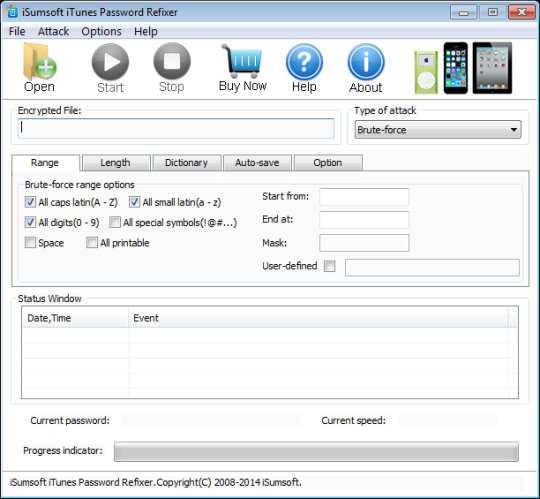Click the iPhone device image
This screenshot has height=499, width=540.
tap(456, 68)
